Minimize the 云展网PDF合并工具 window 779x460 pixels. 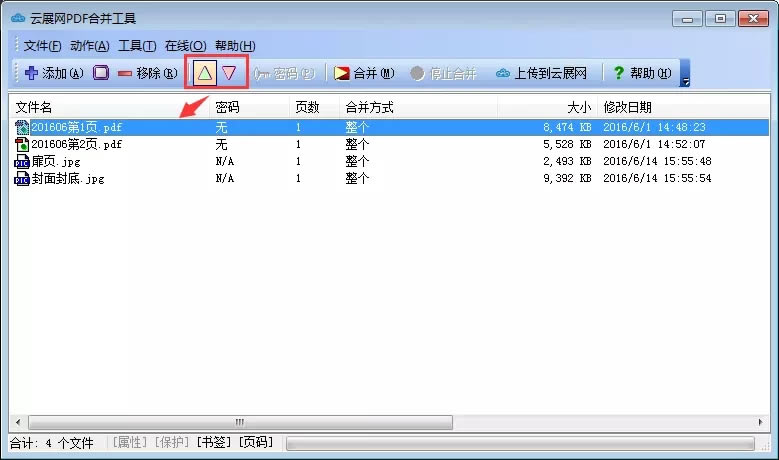click(687, 19)
